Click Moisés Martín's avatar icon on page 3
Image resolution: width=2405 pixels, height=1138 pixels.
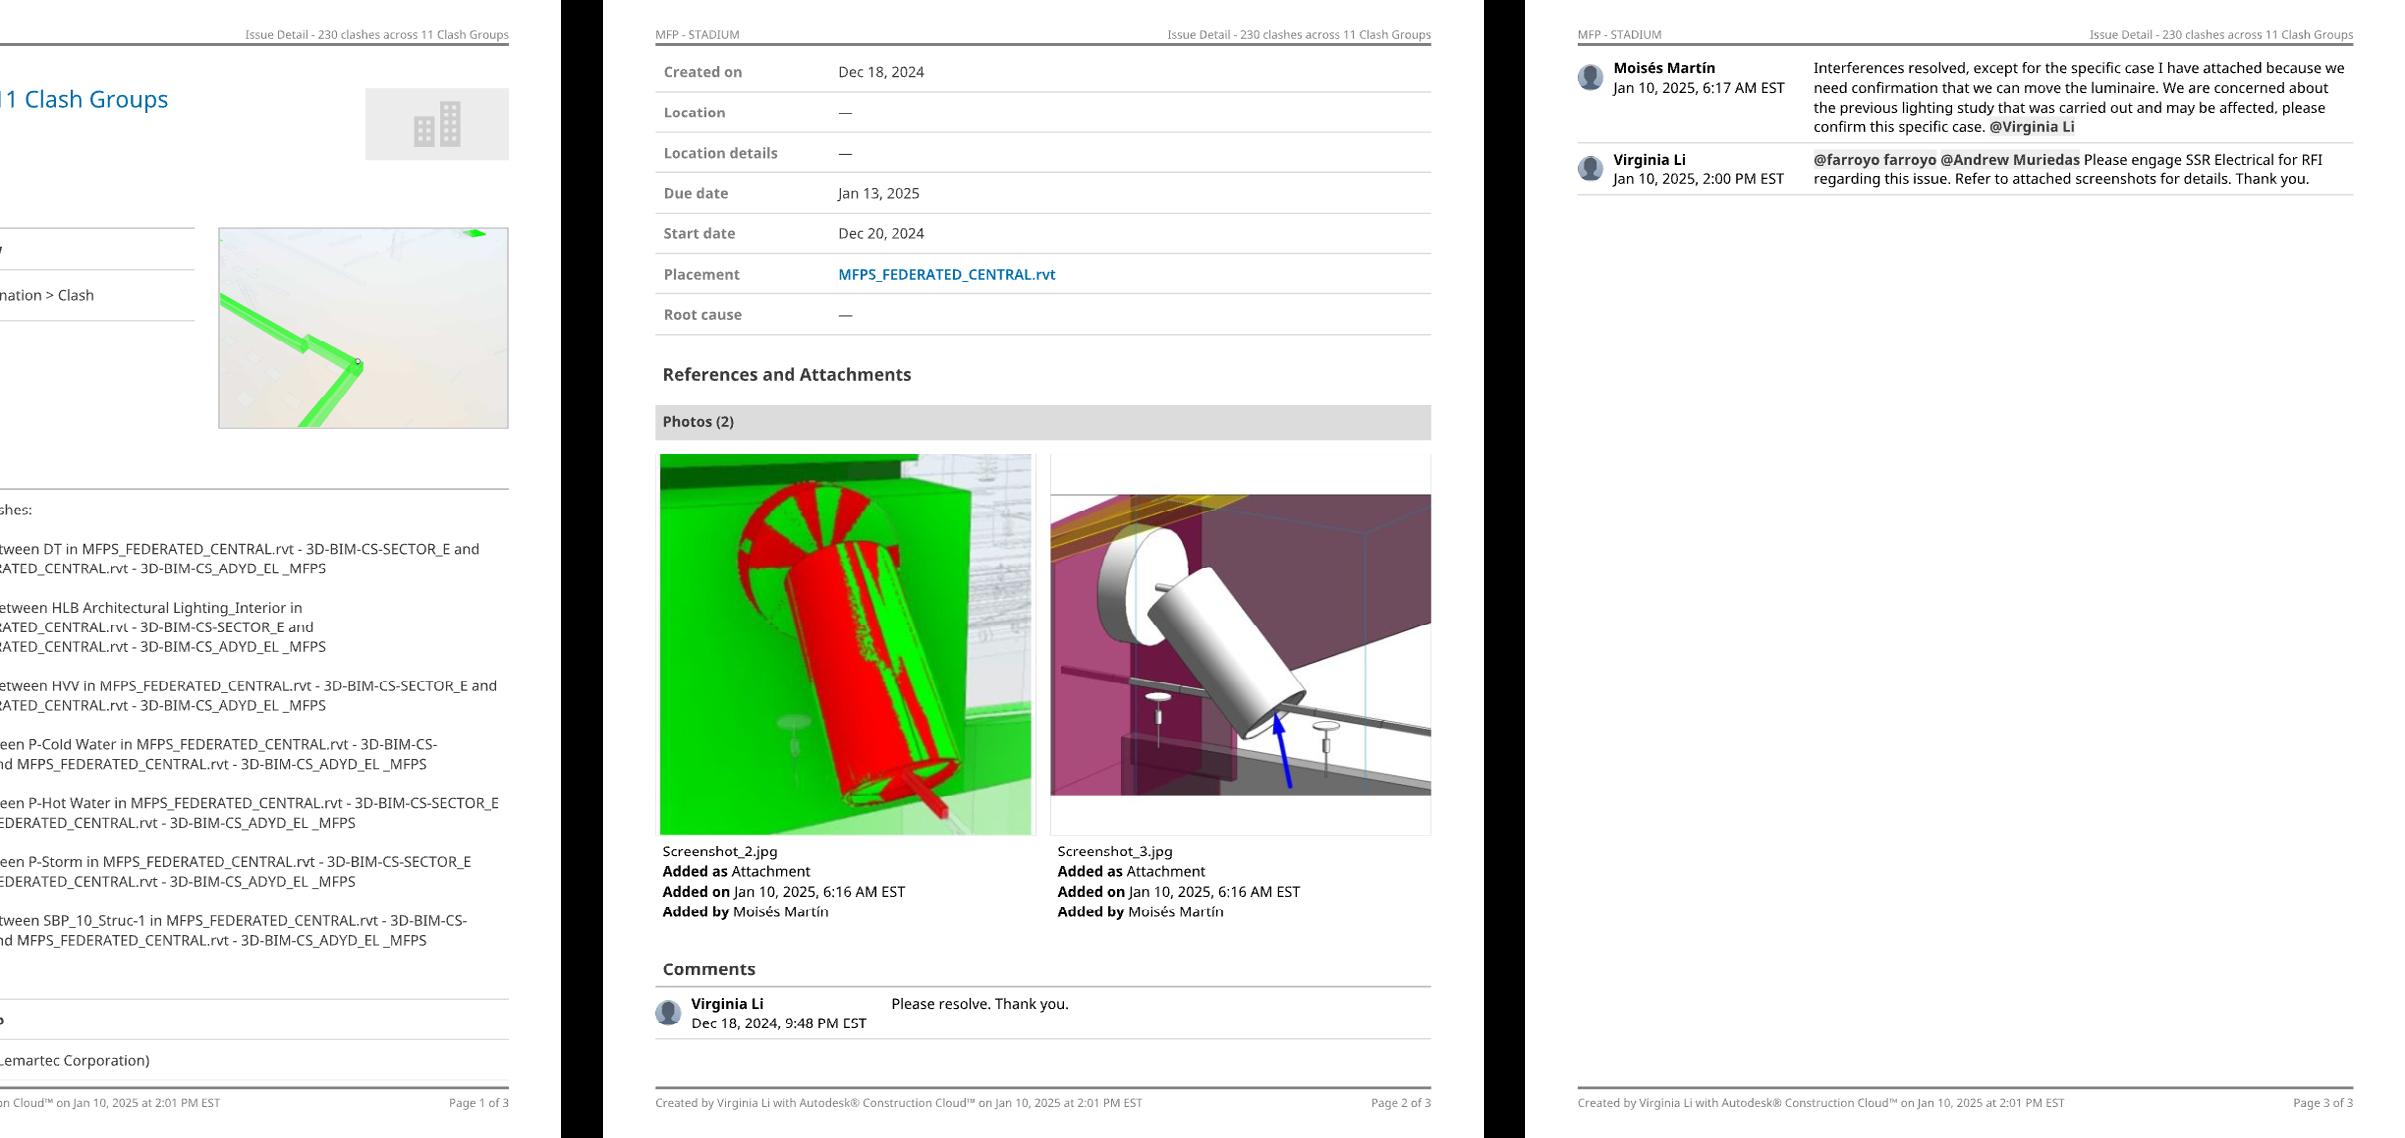[1590, 78]
